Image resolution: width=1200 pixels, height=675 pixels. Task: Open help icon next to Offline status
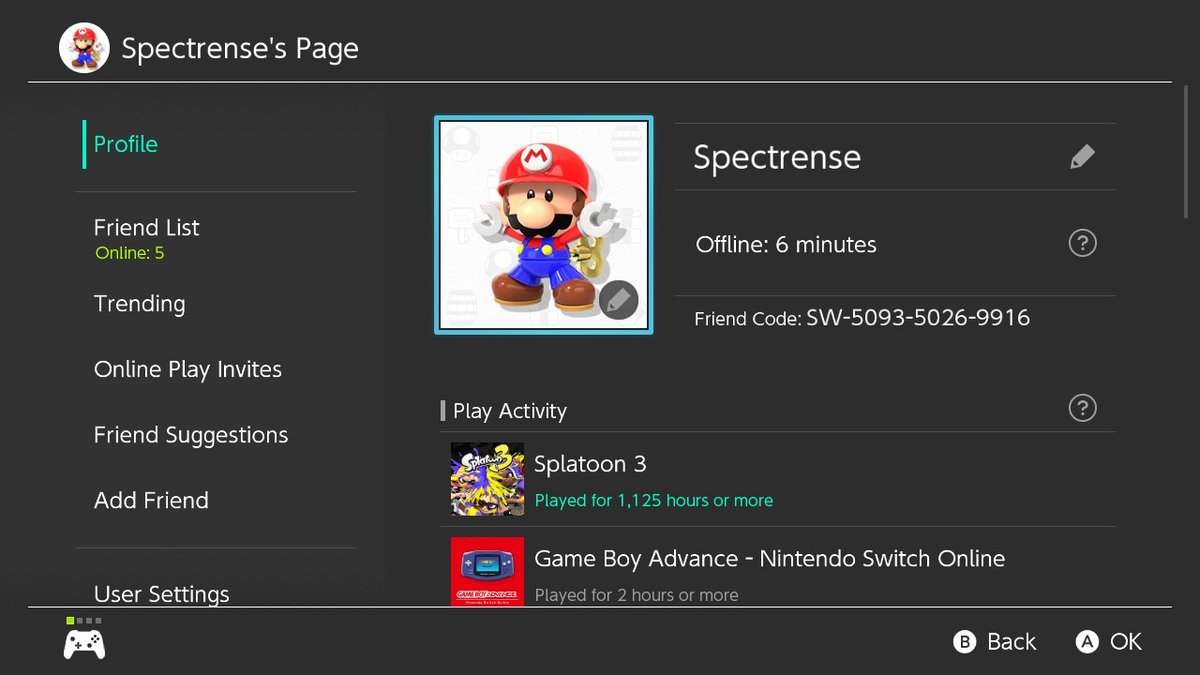(x=1082, y=243)
